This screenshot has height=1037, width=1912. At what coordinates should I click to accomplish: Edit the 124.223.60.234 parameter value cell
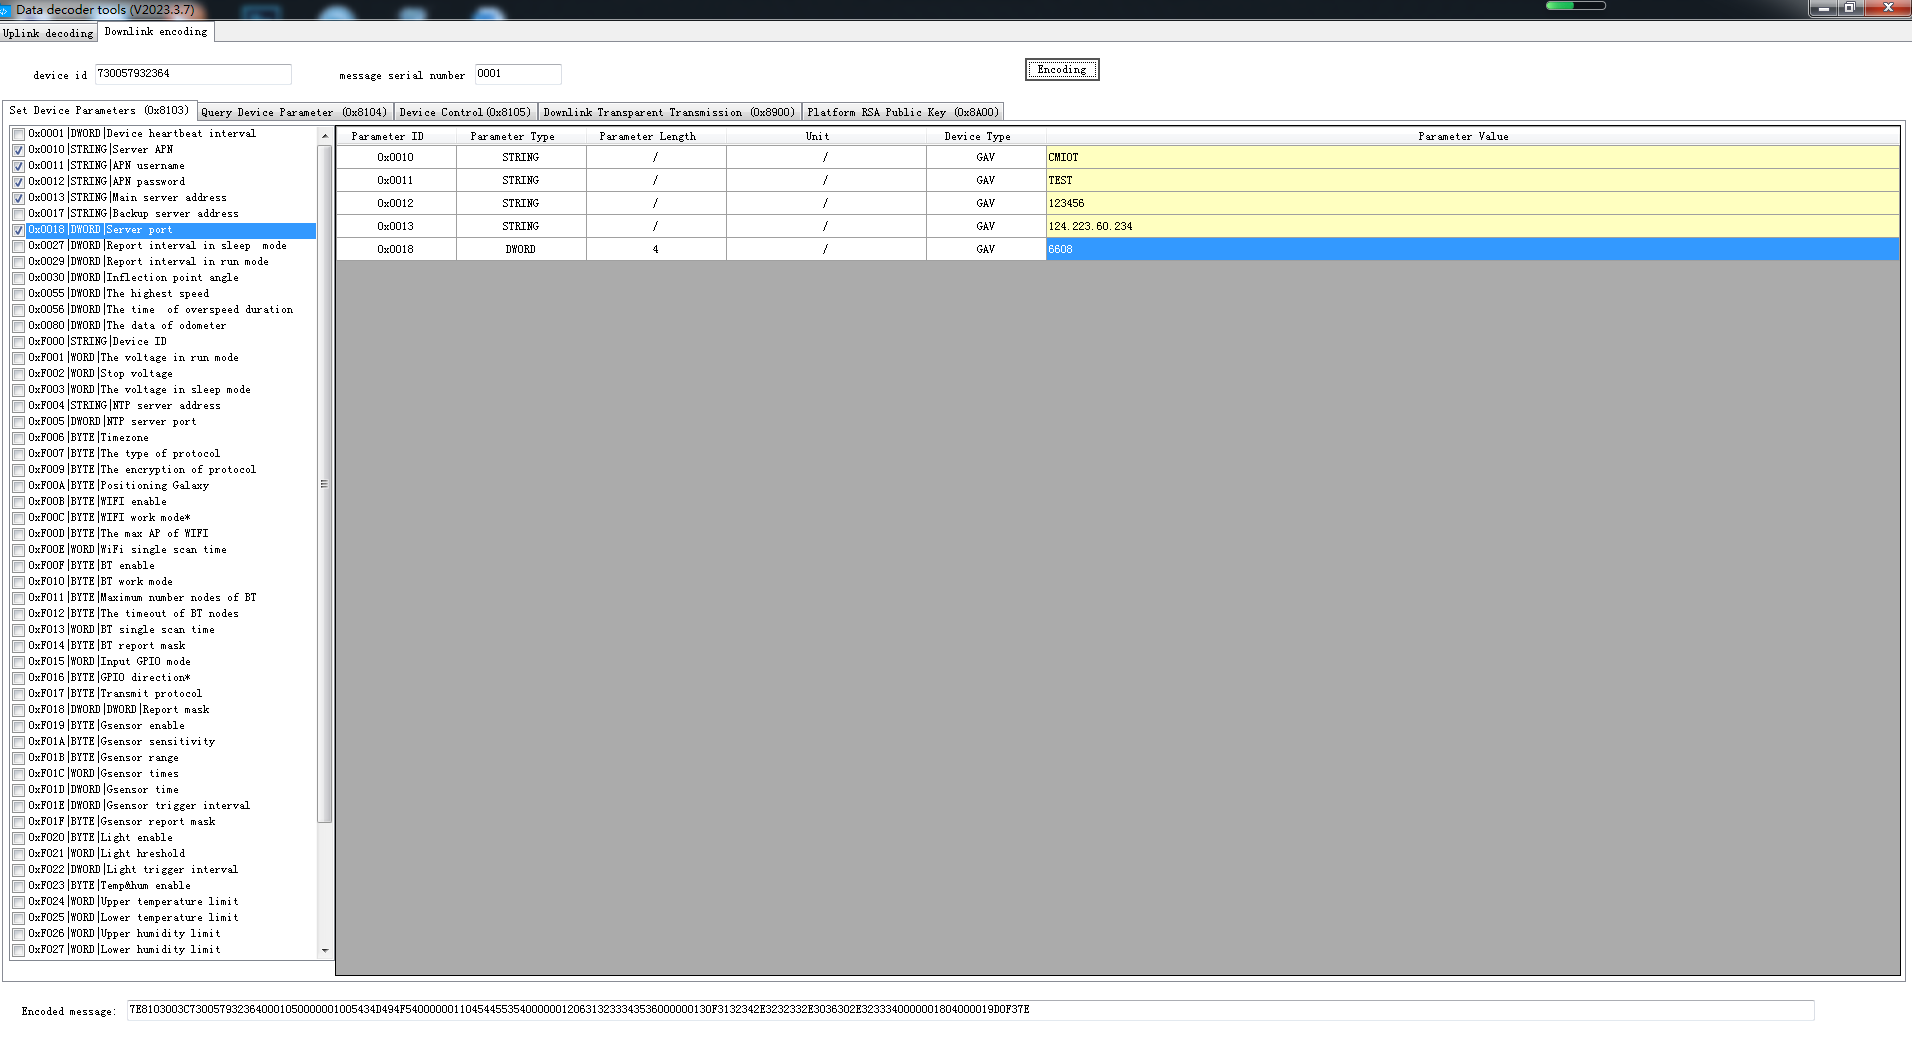click(1471, 227)
